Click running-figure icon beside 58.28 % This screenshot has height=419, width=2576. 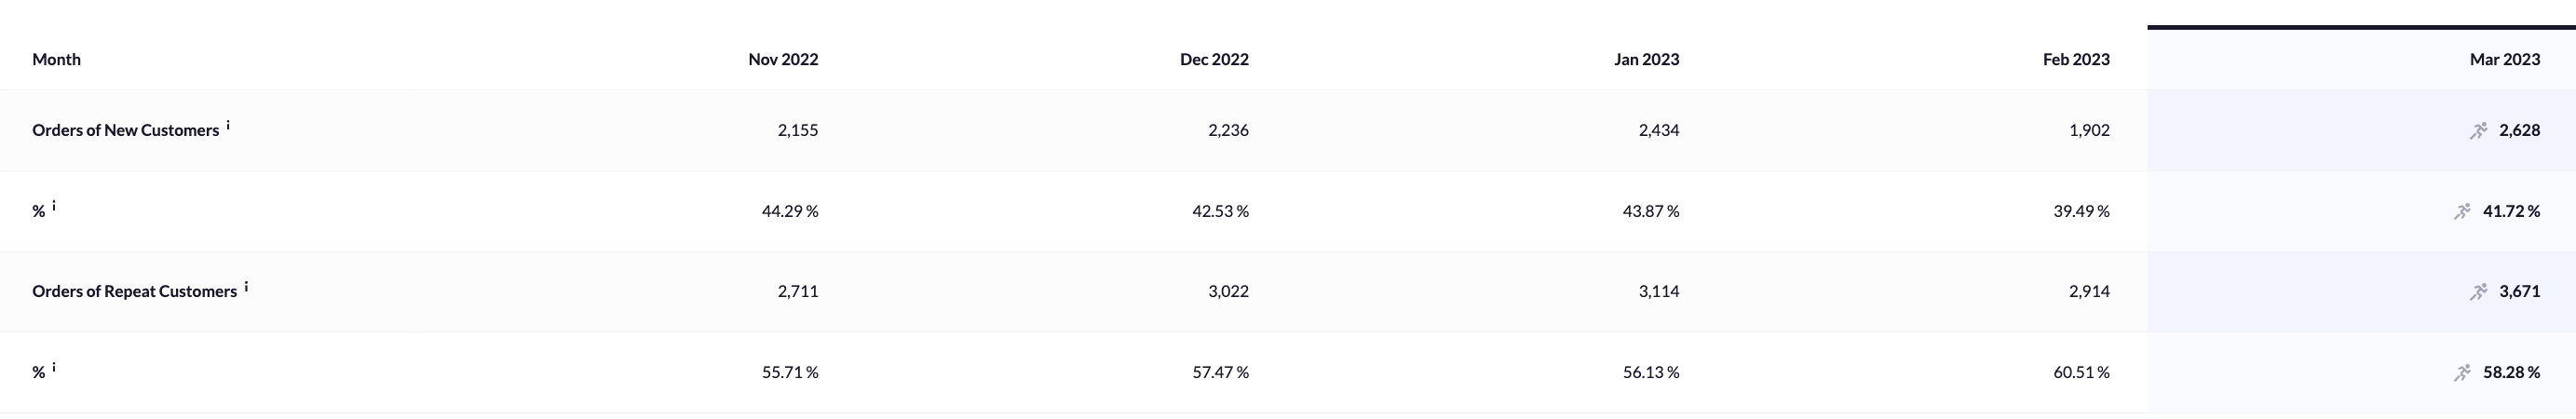tap(2462, 372)
